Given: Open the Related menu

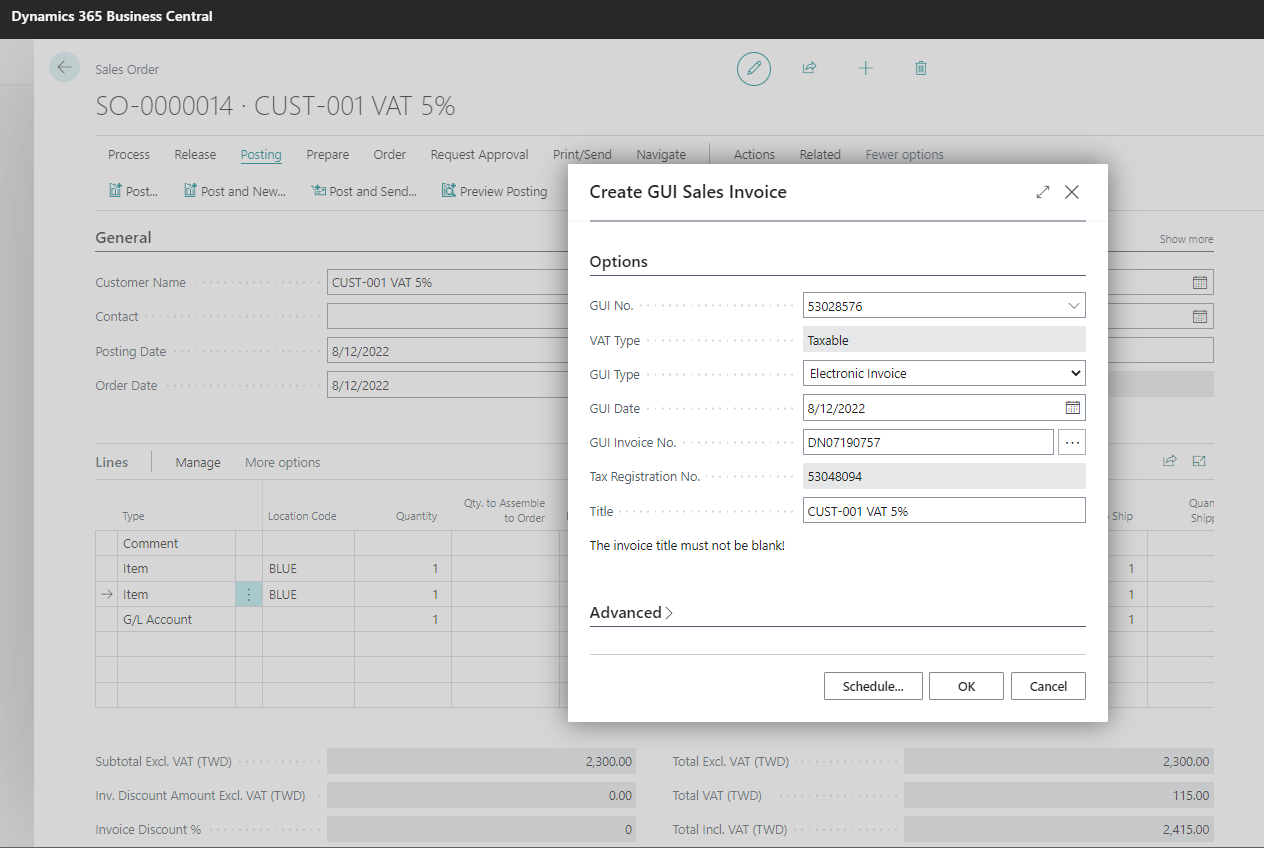Looking at the screenshot, I should pos(820,155).
